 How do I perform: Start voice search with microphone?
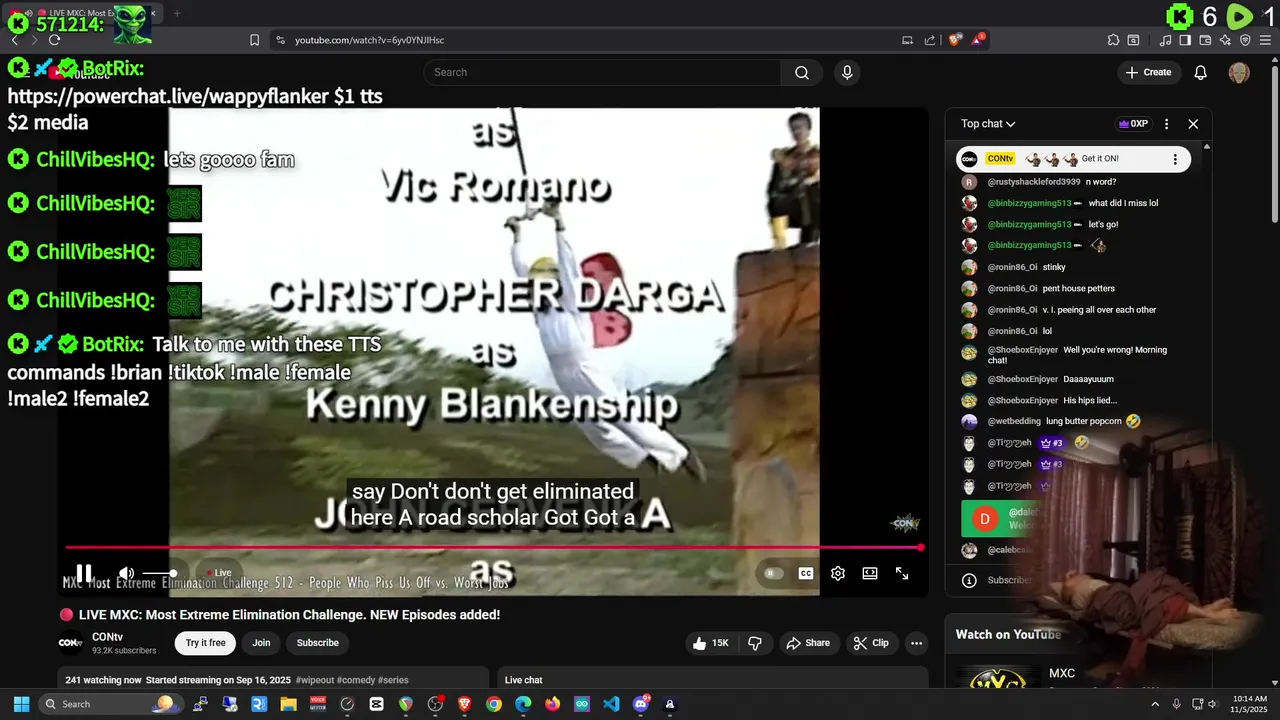pos(847,72)
